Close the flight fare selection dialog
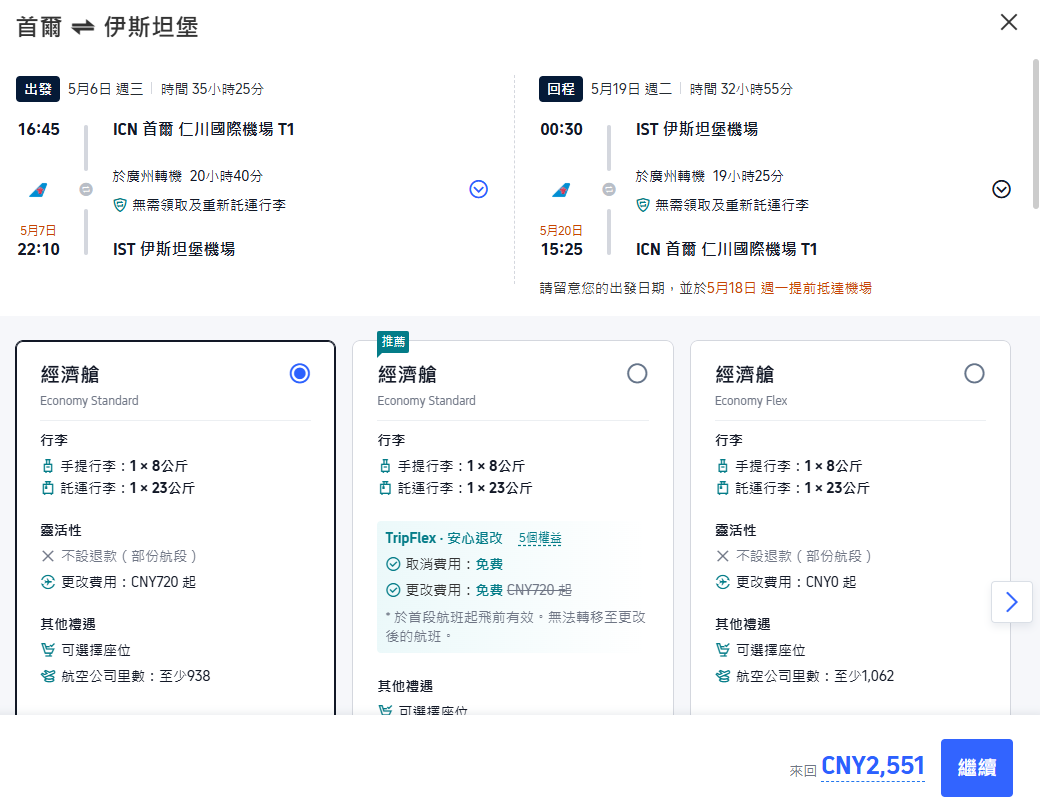The width and height of the screenshot is (1040, 803). pyautogui.click(x=1008, y=21)
